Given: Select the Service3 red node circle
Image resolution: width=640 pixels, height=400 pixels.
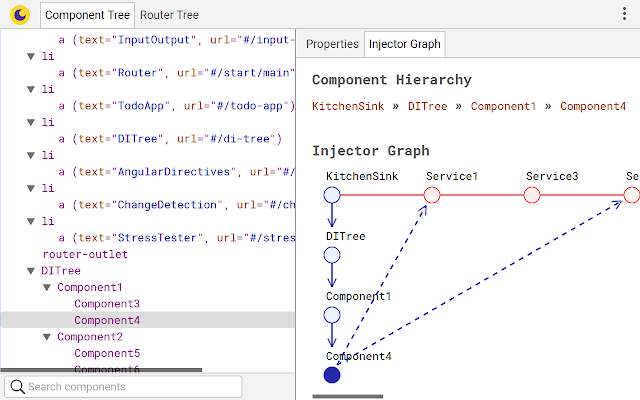Looking at the screenshot, I should 532,195.
